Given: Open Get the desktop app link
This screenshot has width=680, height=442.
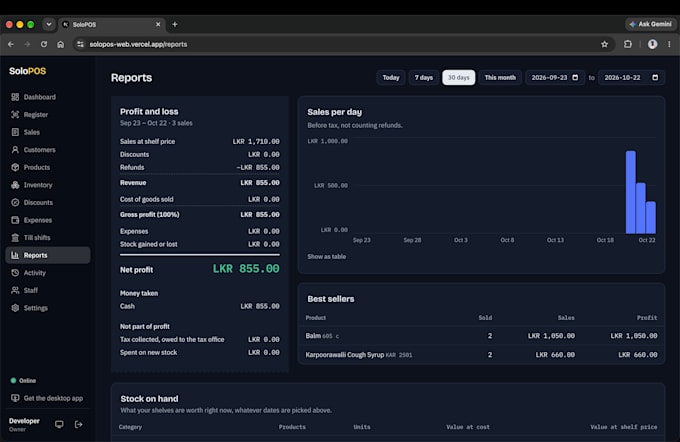Looking at the screenshot, I should coord(47,398).
